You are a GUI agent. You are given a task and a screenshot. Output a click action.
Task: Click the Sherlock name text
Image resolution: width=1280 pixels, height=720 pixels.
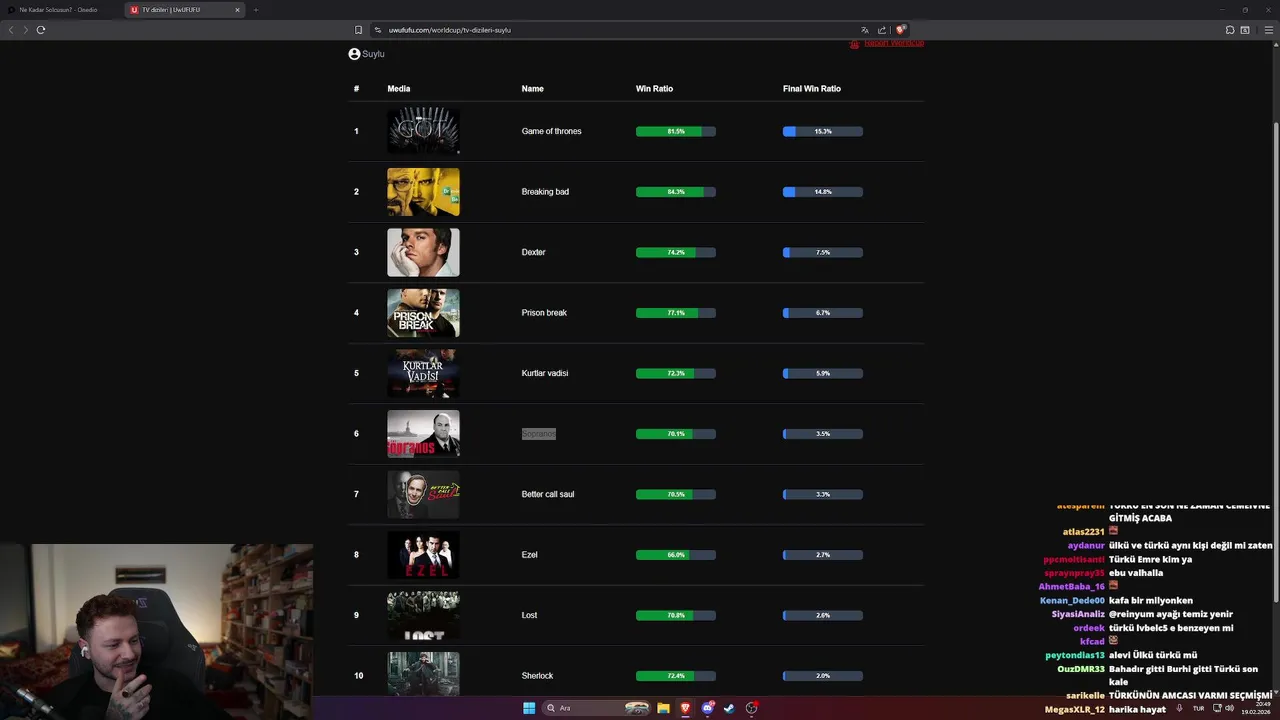pyautogui.click(x=537, y=676)
